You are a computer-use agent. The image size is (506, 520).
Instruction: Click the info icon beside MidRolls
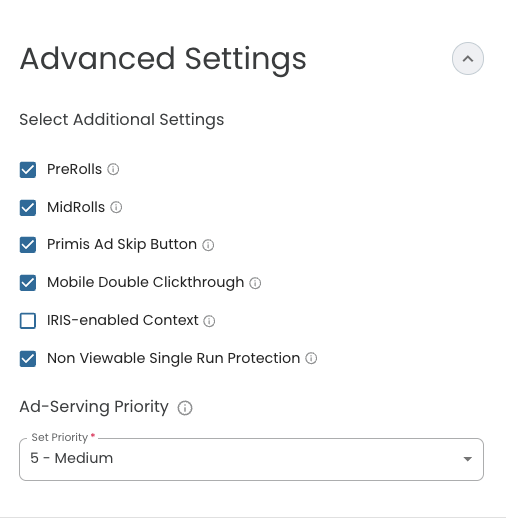116,207
